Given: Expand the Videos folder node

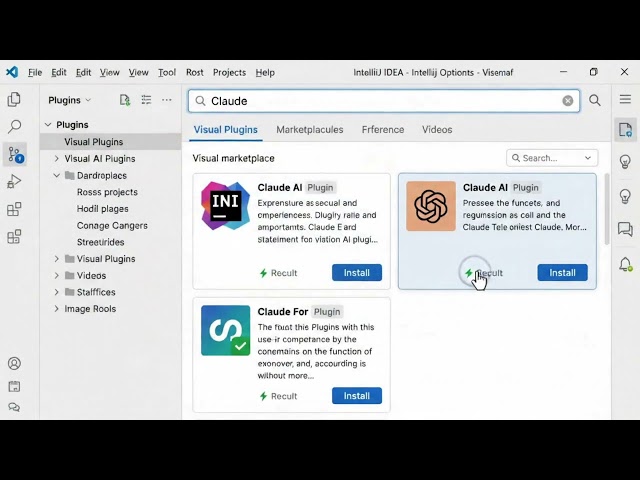Looking at the screenshot, I should pyautogui.click(x=57, y=276).
